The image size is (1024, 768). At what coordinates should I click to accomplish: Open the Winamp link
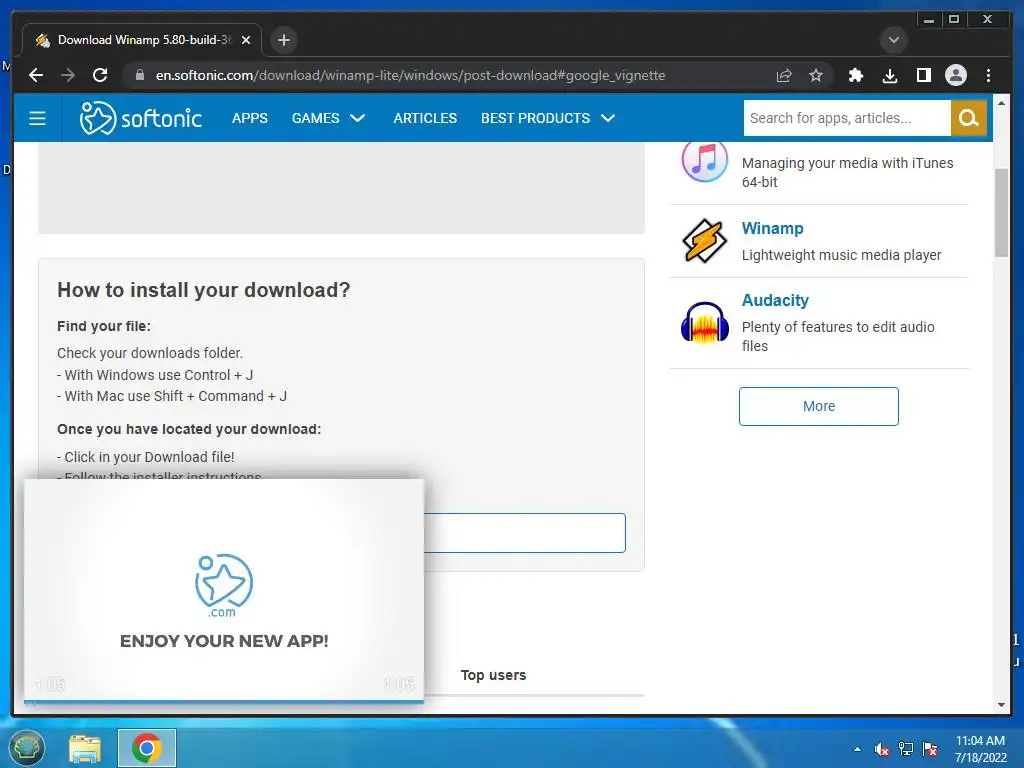pos(773,229)
